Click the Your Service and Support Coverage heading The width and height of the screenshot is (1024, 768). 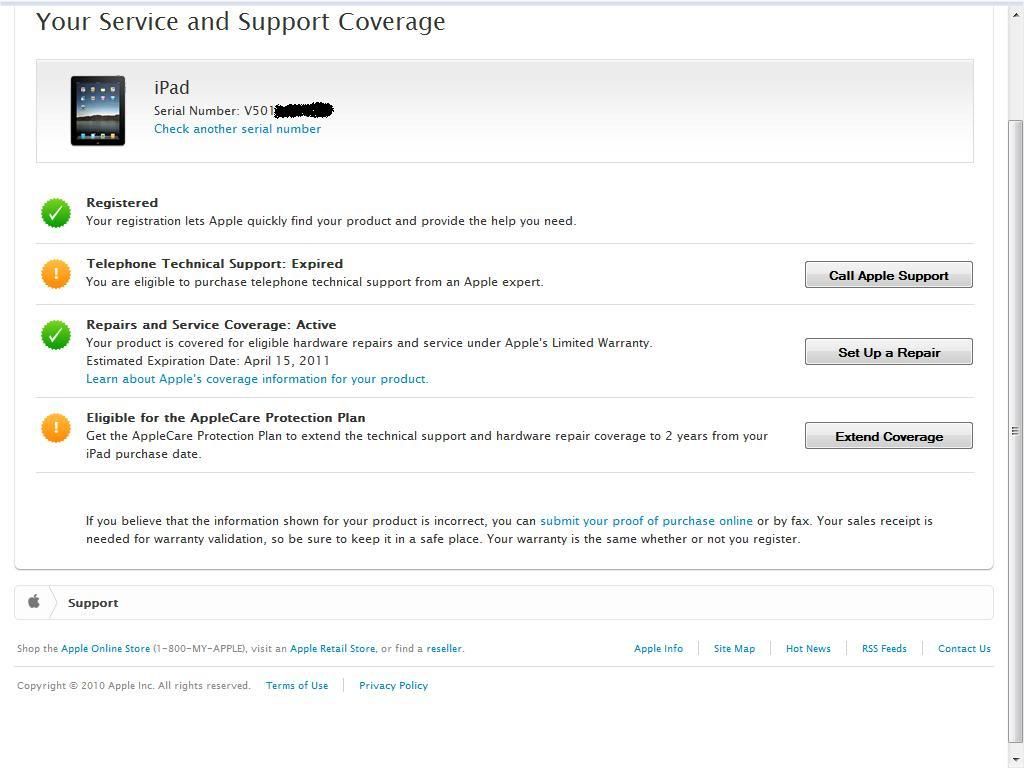coord(240,22)
